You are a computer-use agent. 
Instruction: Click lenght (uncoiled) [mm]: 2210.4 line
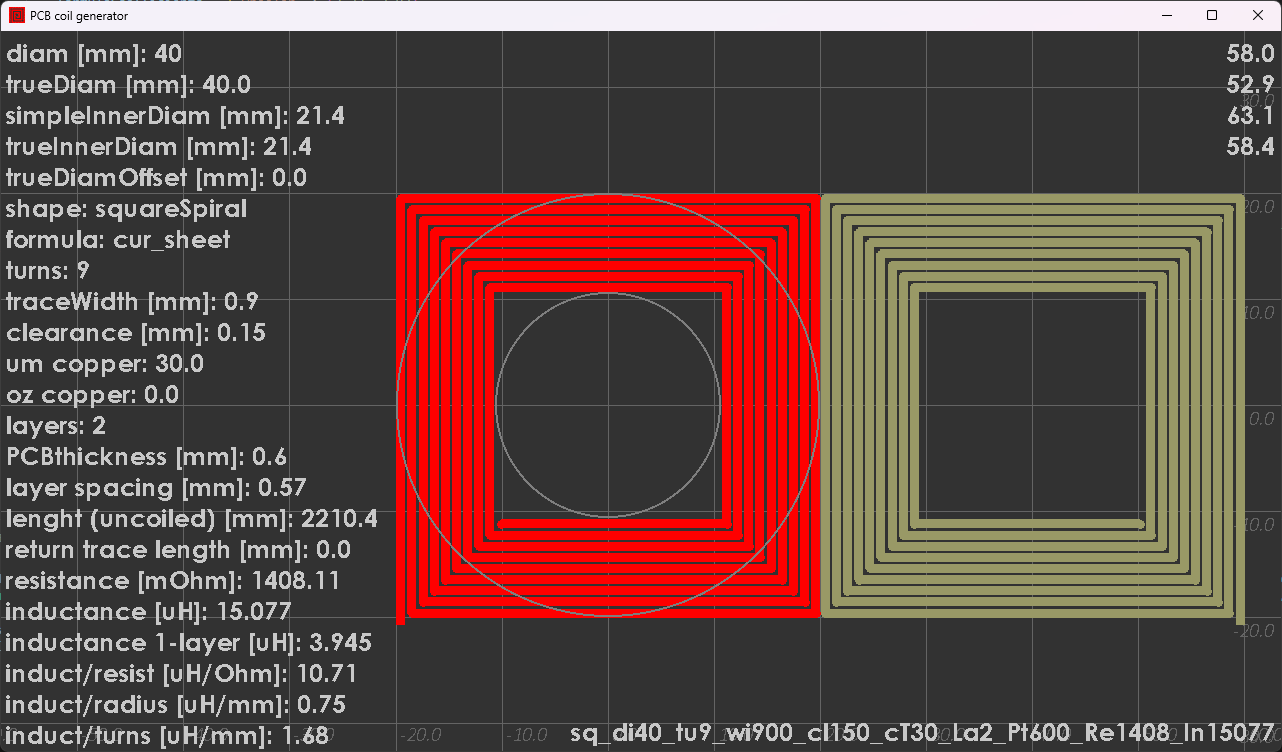coord(191,519)
